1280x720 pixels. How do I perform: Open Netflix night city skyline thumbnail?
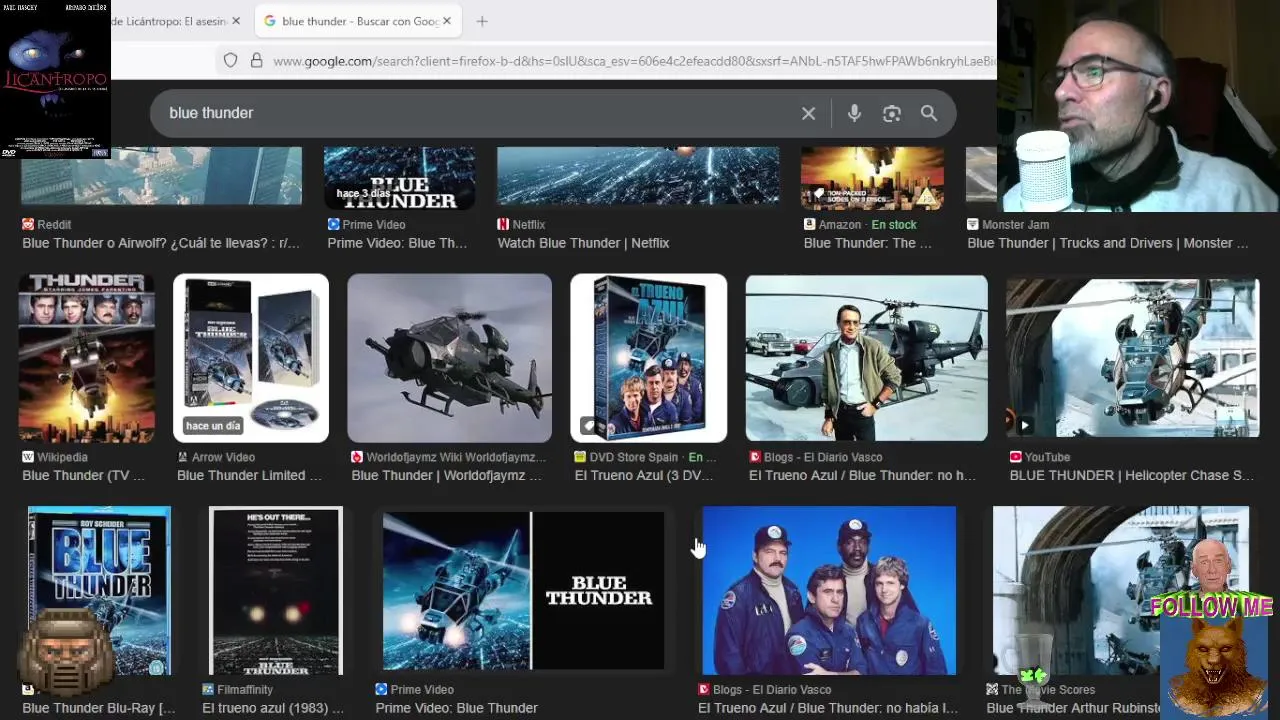638,175
